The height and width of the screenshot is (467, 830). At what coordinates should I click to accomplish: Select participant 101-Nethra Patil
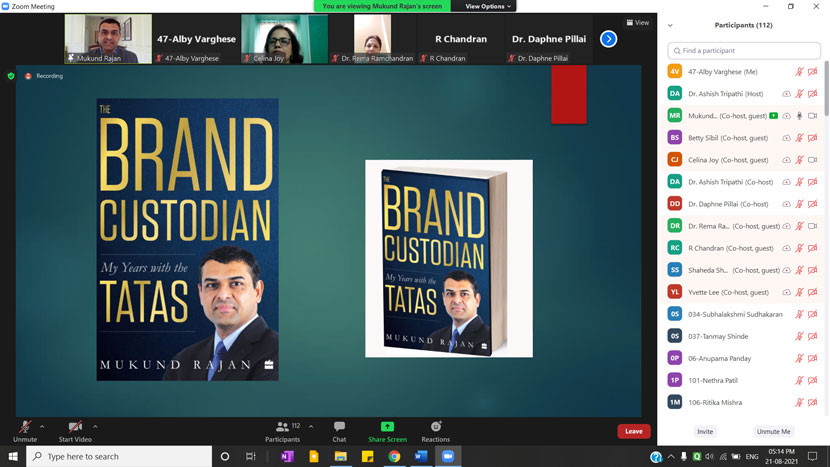click(x=743, y=381)
